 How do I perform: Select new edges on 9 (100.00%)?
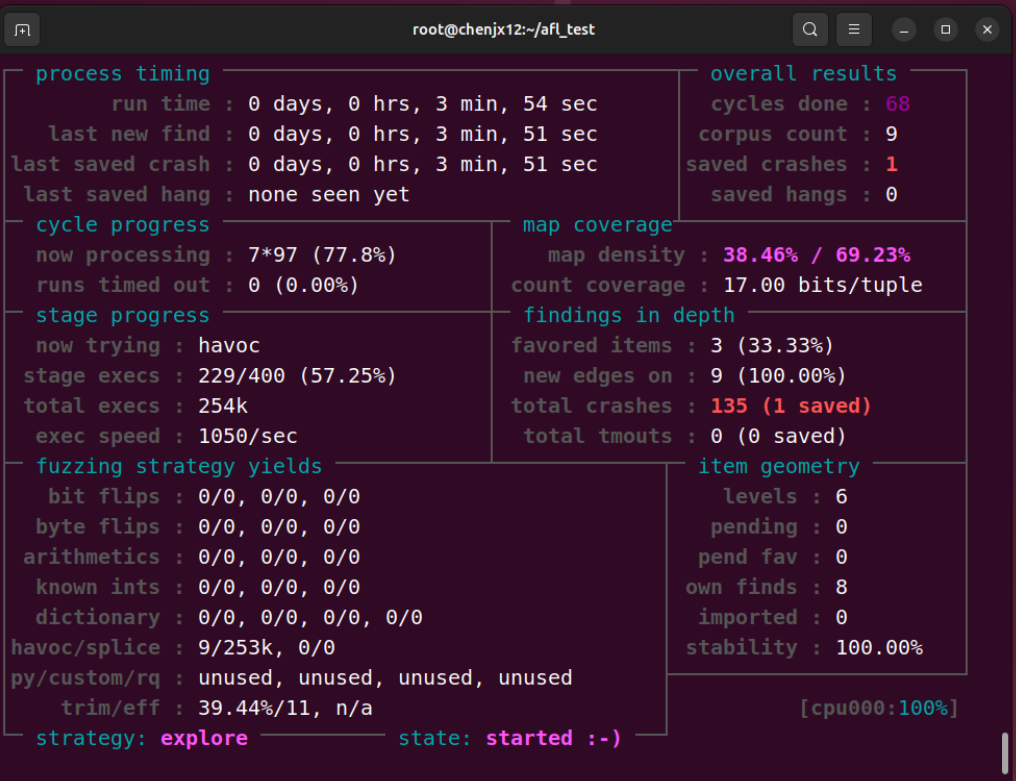(778, 376)
